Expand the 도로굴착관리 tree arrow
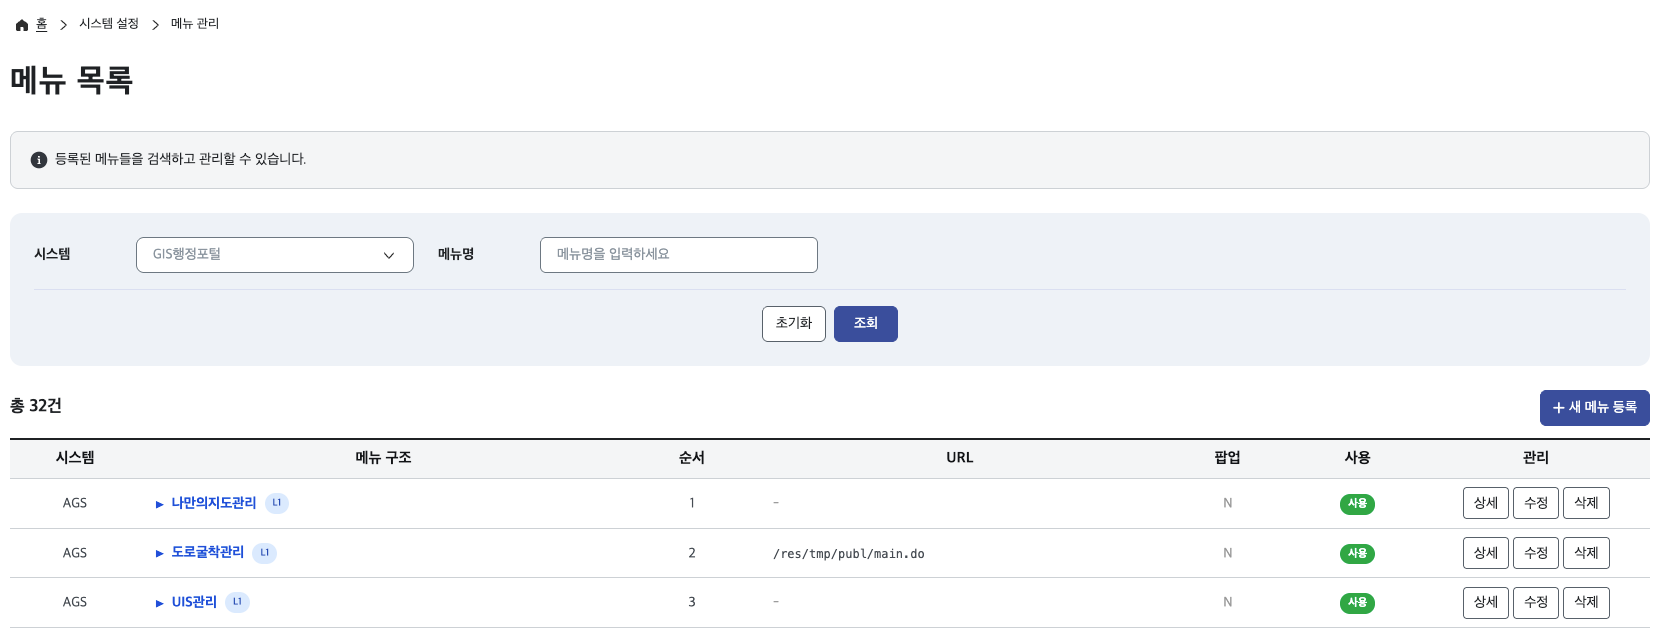The image size is (1659, 633). point(159,553)
